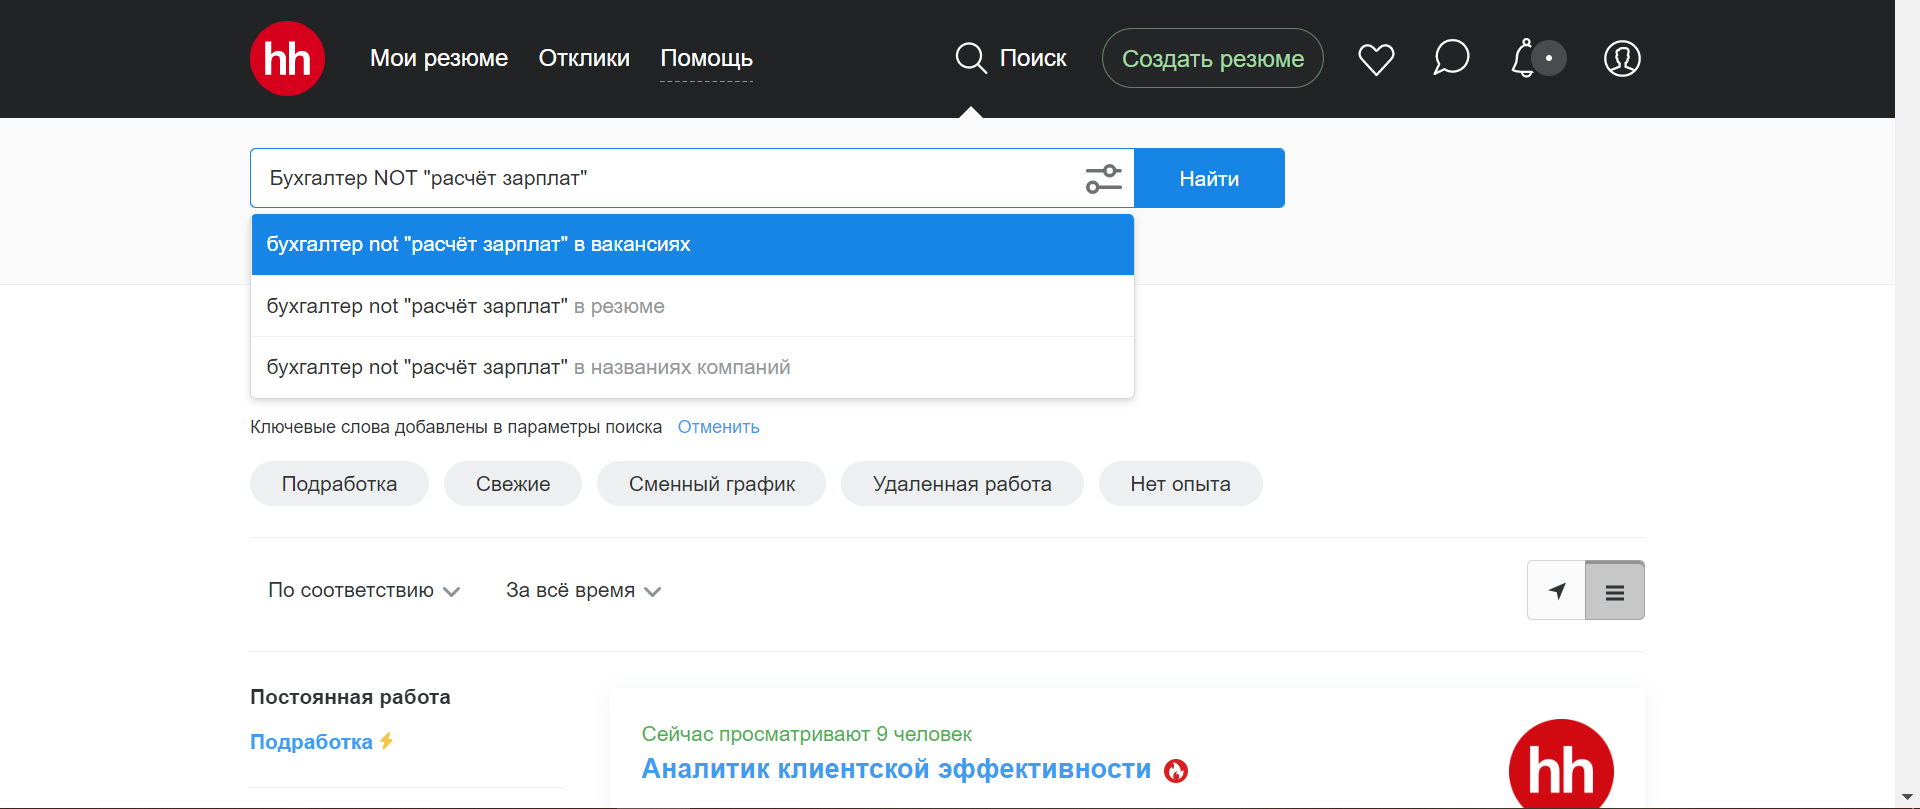Click lightning icon next to Подработка
The image size is (1920, 809).
[386, 741]
